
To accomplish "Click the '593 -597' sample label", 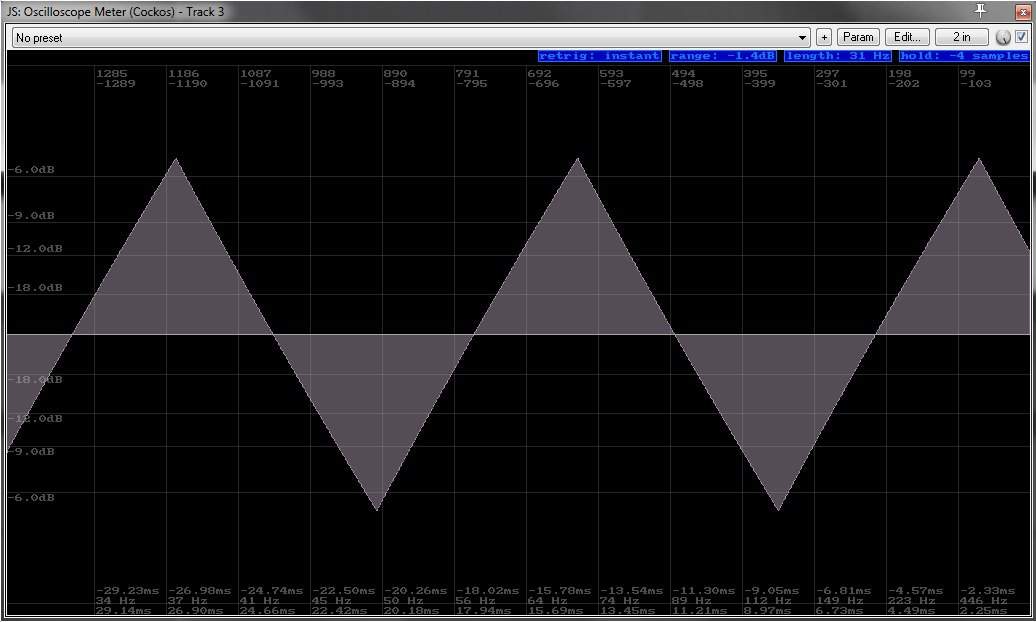I will (616, 79).
